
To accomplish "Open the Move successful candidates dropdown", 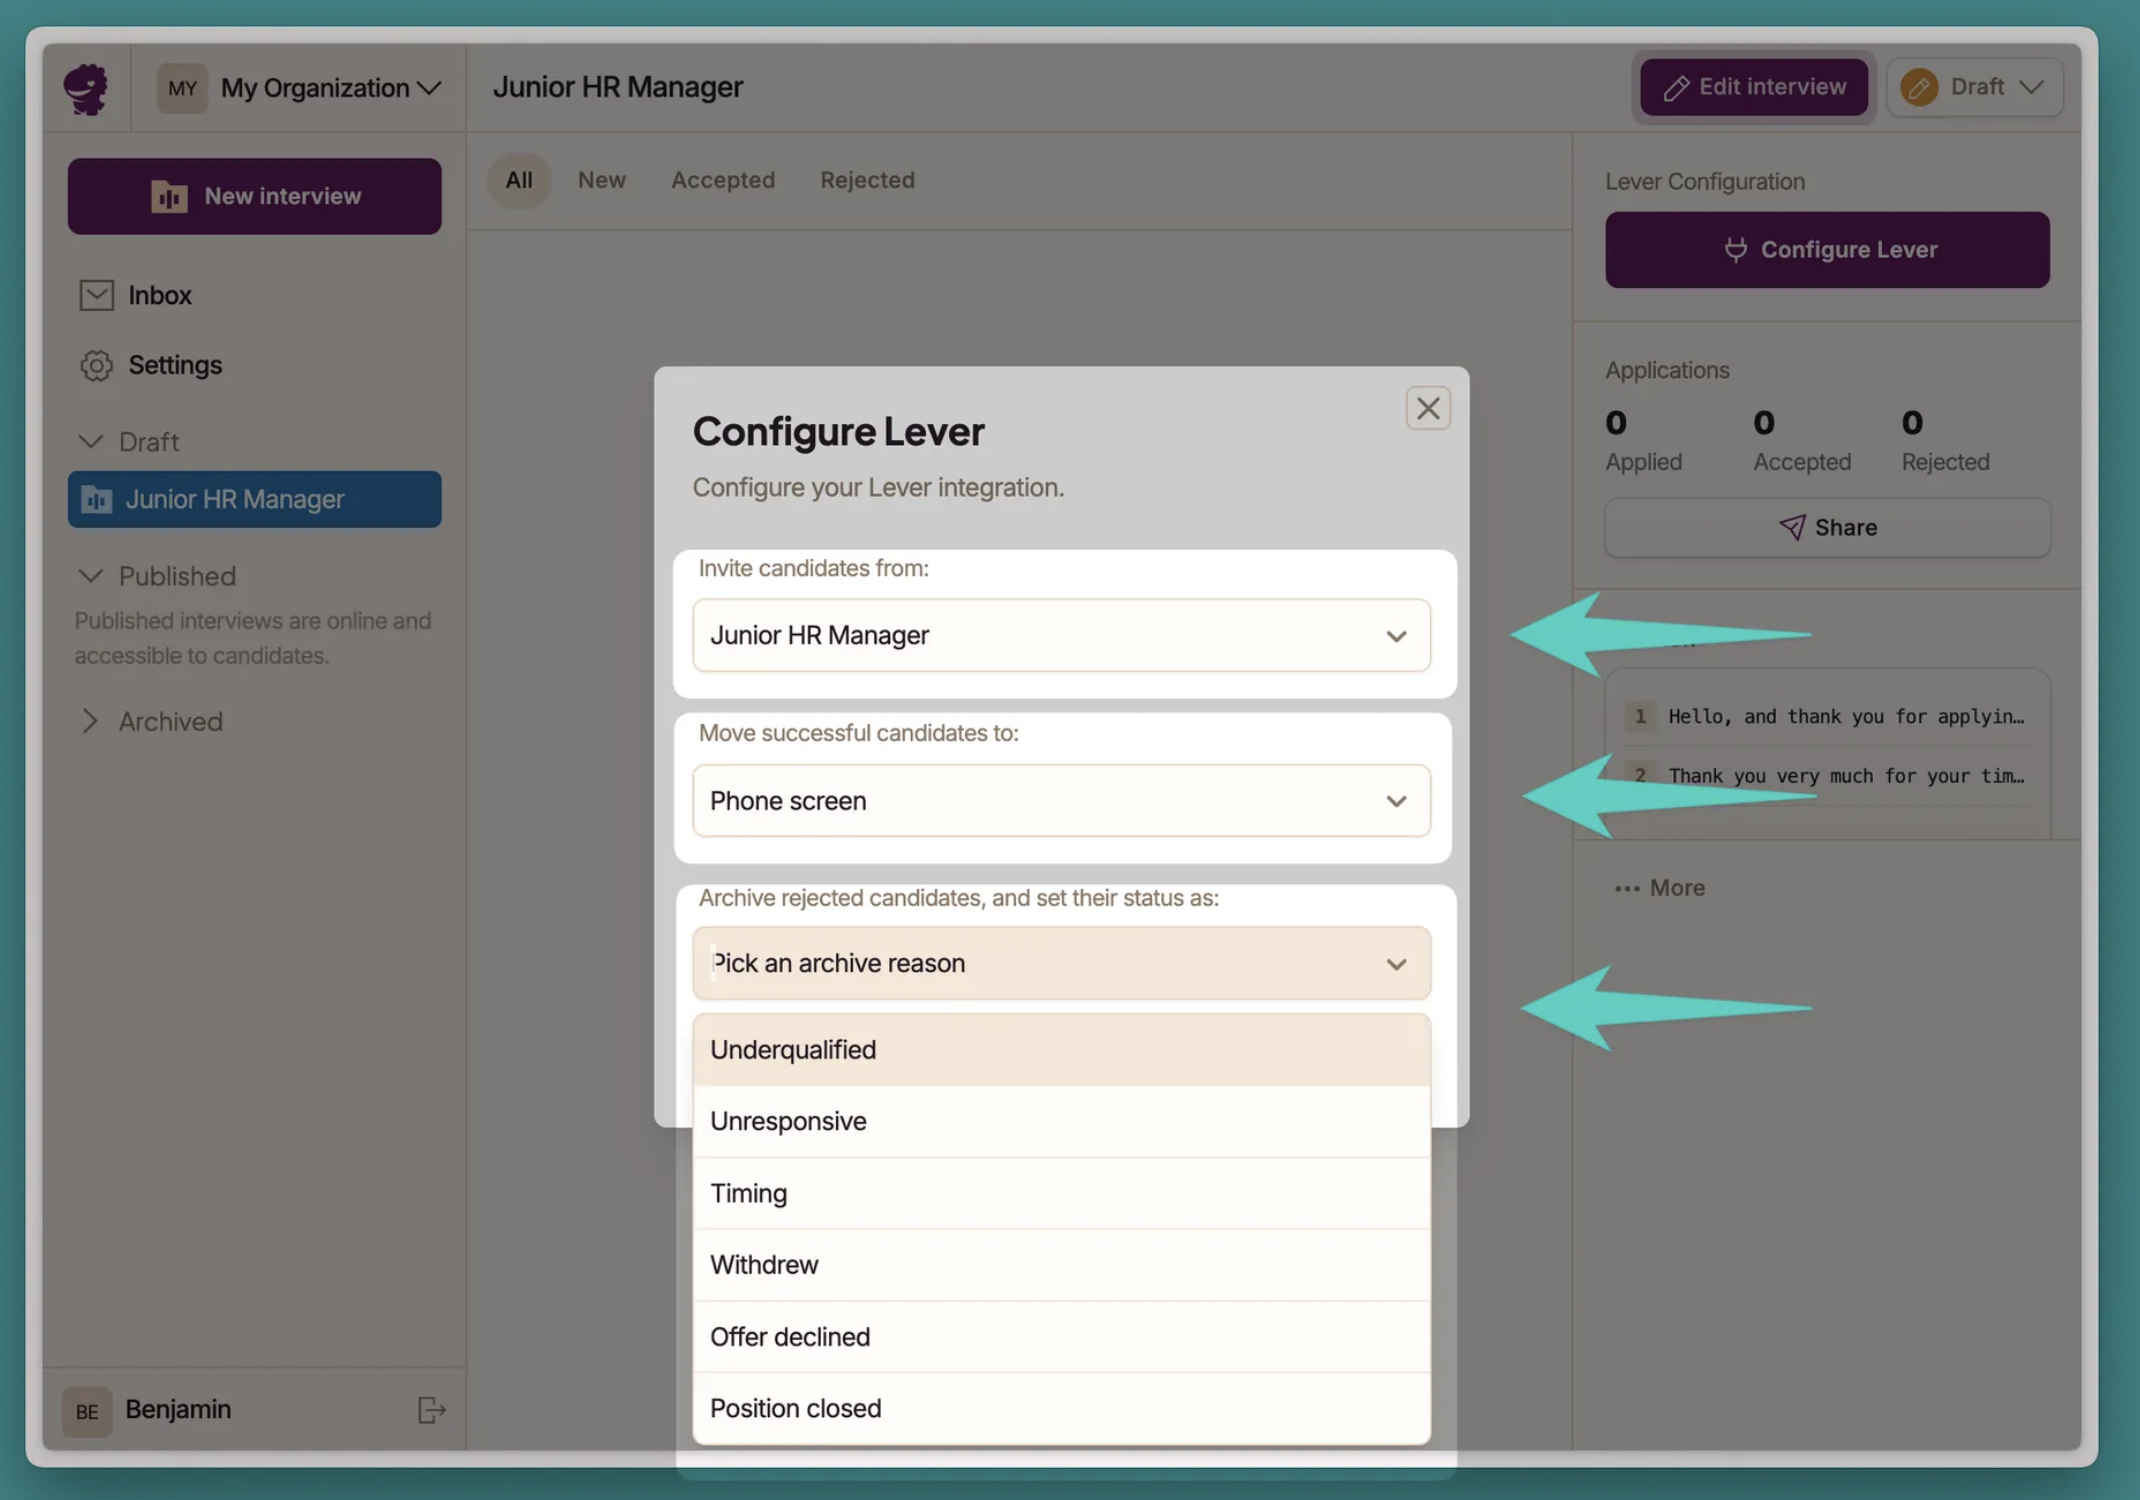I will click(x=1061, y=801).
